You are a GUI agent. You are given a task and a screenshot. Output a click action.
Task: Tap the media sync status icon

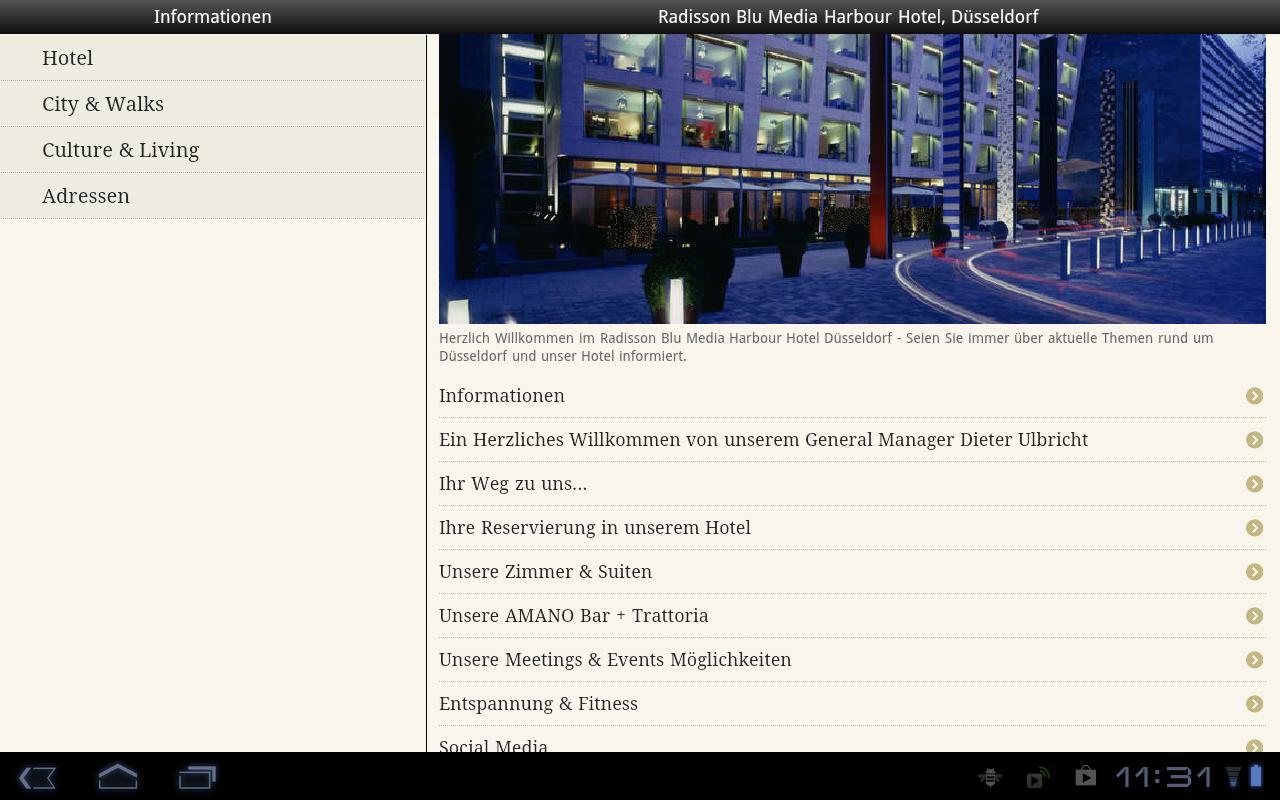click(x=1038, y=777)
